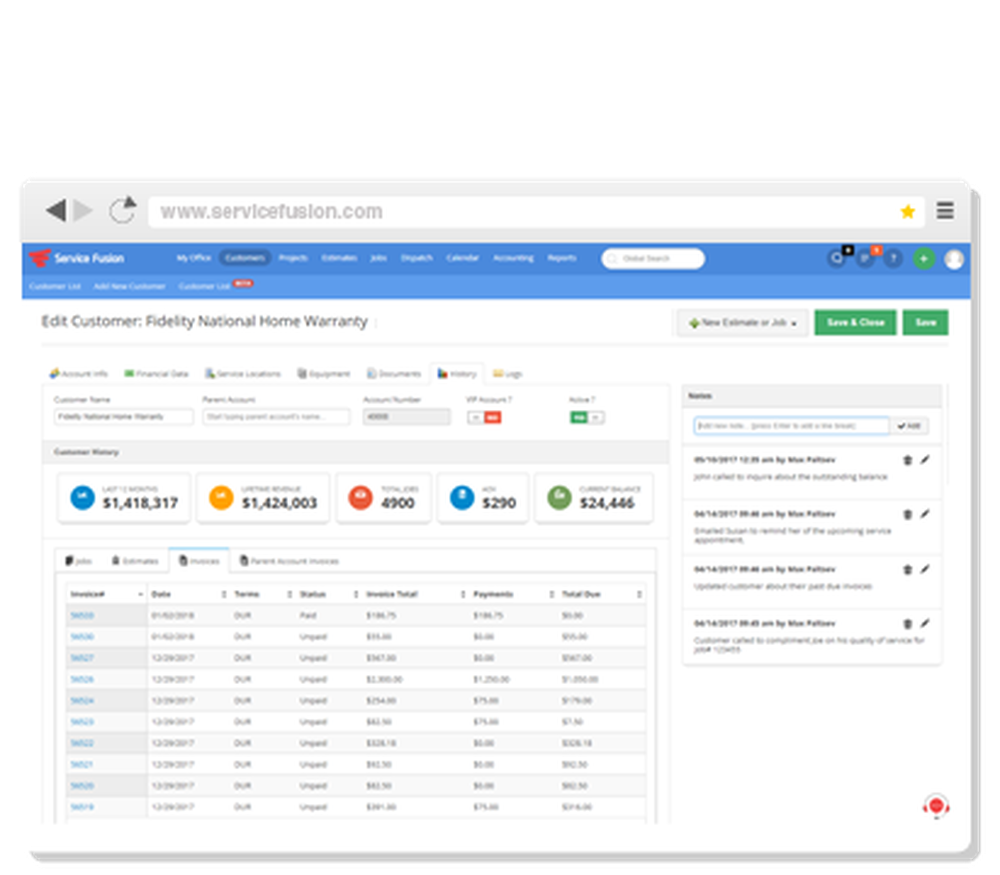Sort invoices by the Date column
The height and width of the screenshot is (875, 1000).
tap(163, 593)
